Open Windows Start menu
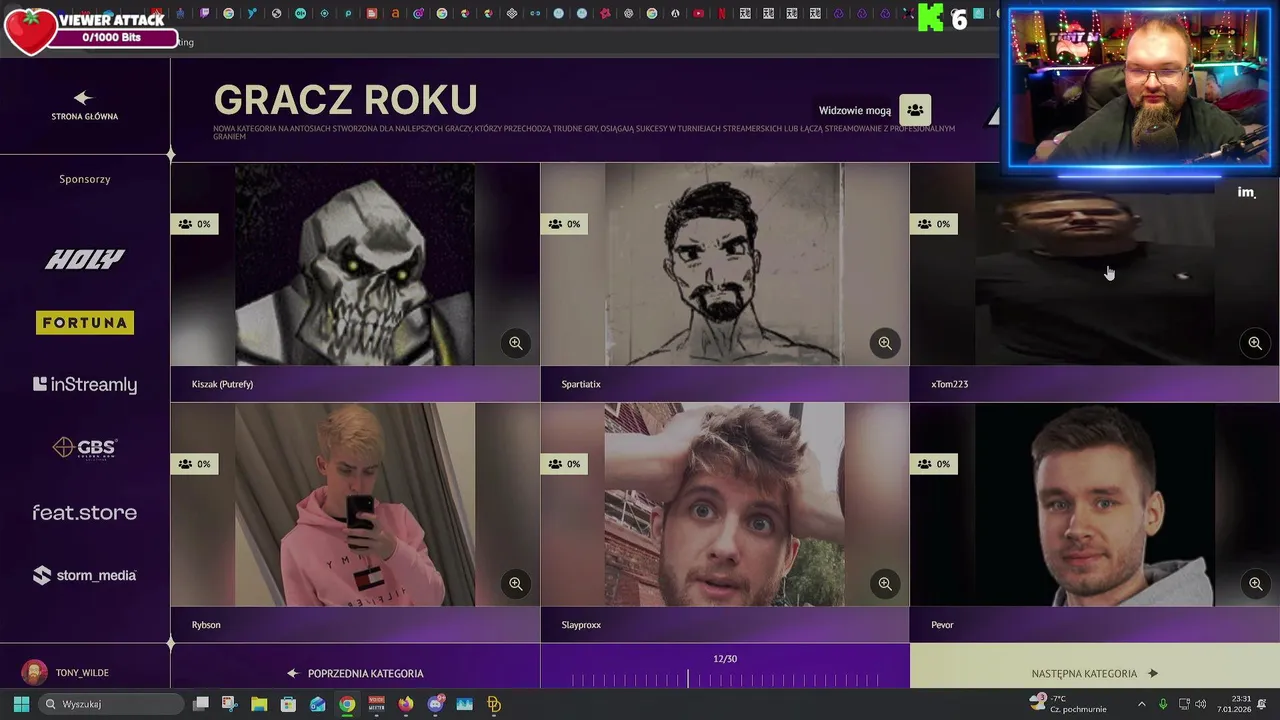The width and height of the screenshot is (1280, 720). coord(21,704)
